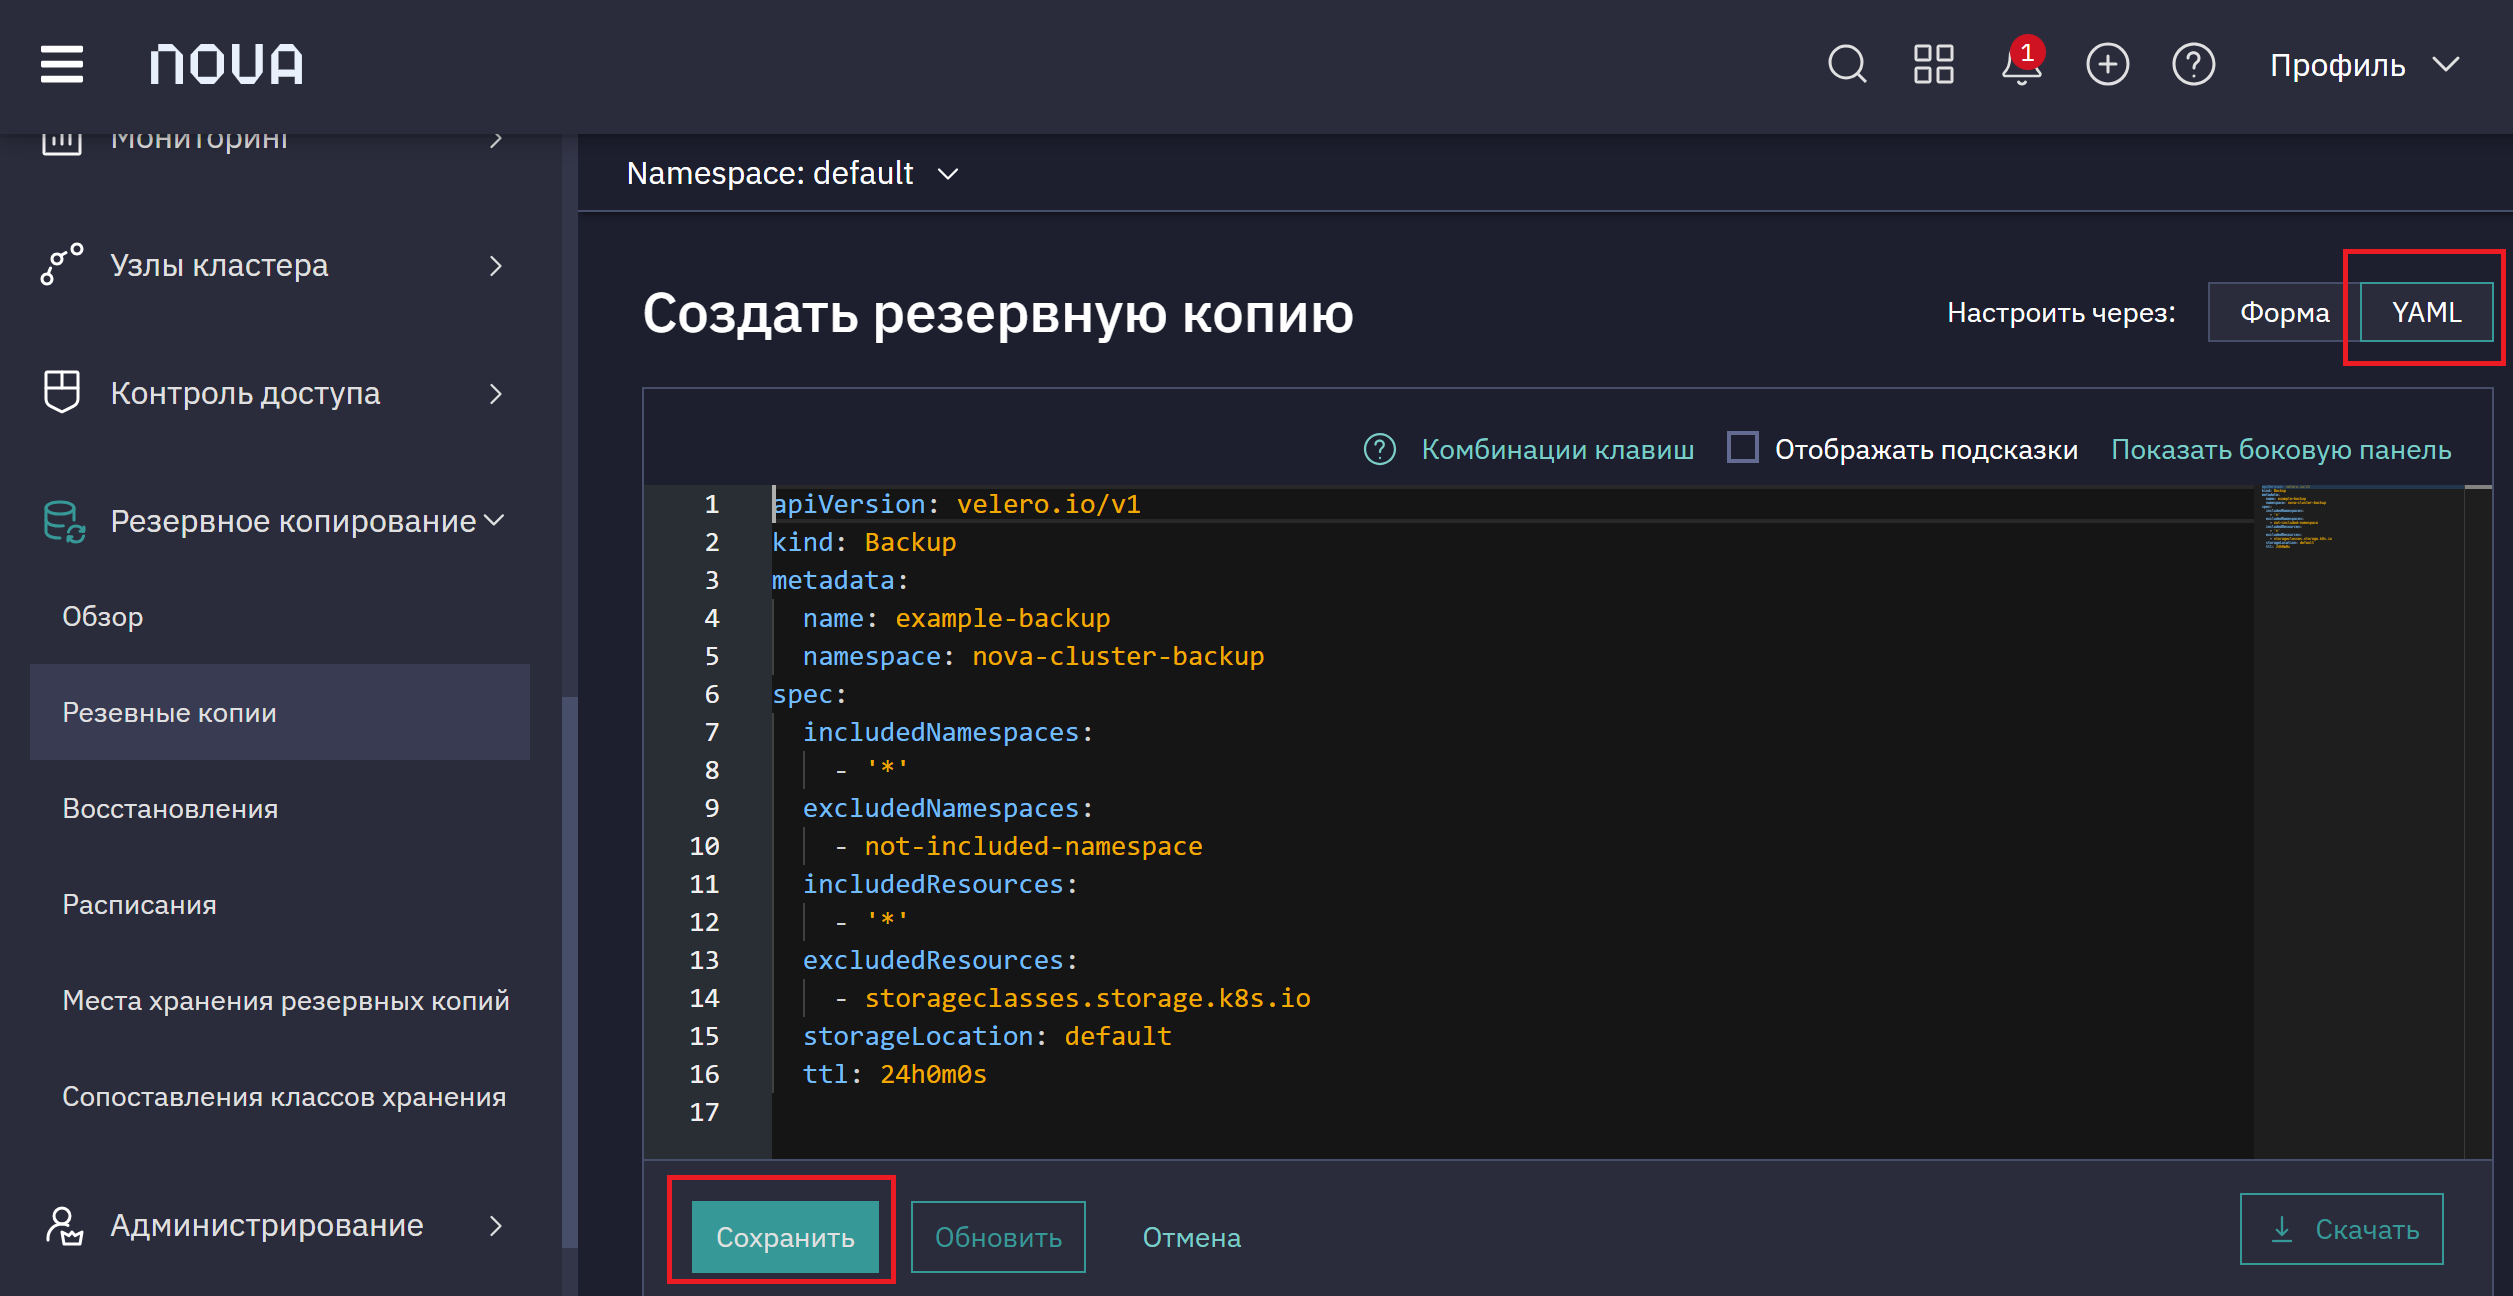
Task: Click the storageclasses.storage.k8s.io entry
Action: [1087, 998]
